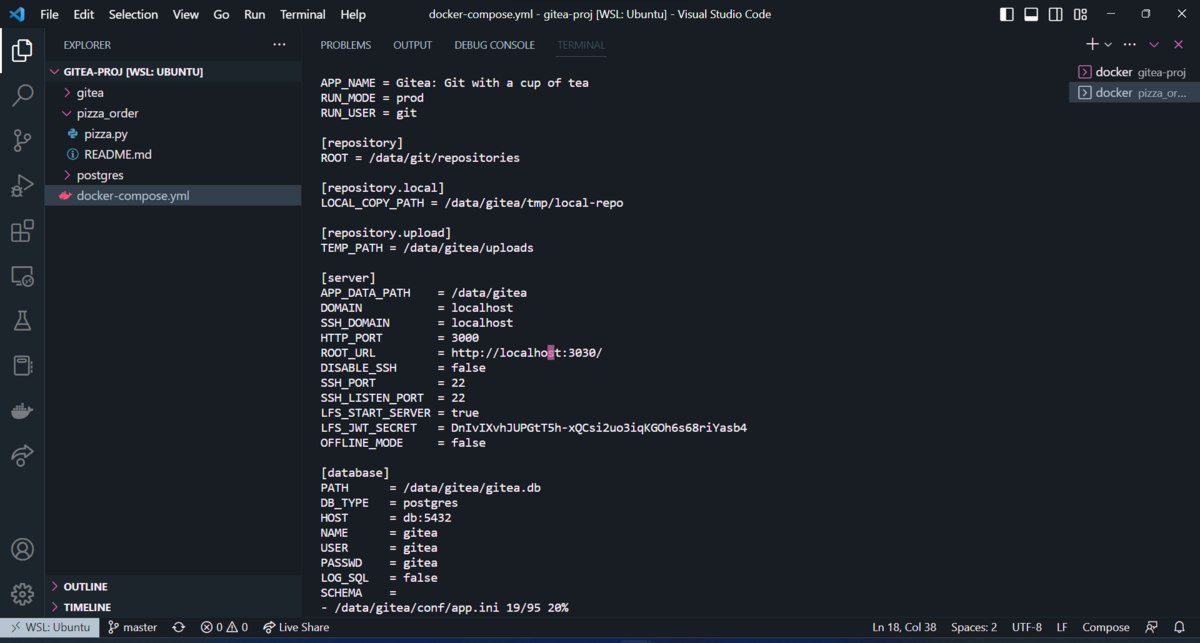The width and height of the screenshot is (1200, 643).
Task: Open notifications bell in status bar
Action: coord(1180,627)
